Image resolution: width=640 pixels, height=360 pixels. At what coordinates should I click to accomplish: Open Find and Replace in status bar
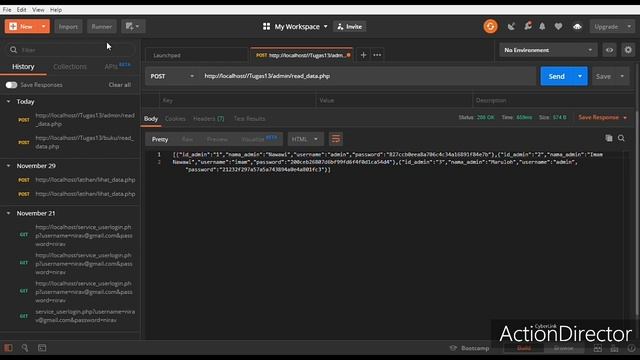click(x=25, y=348)
